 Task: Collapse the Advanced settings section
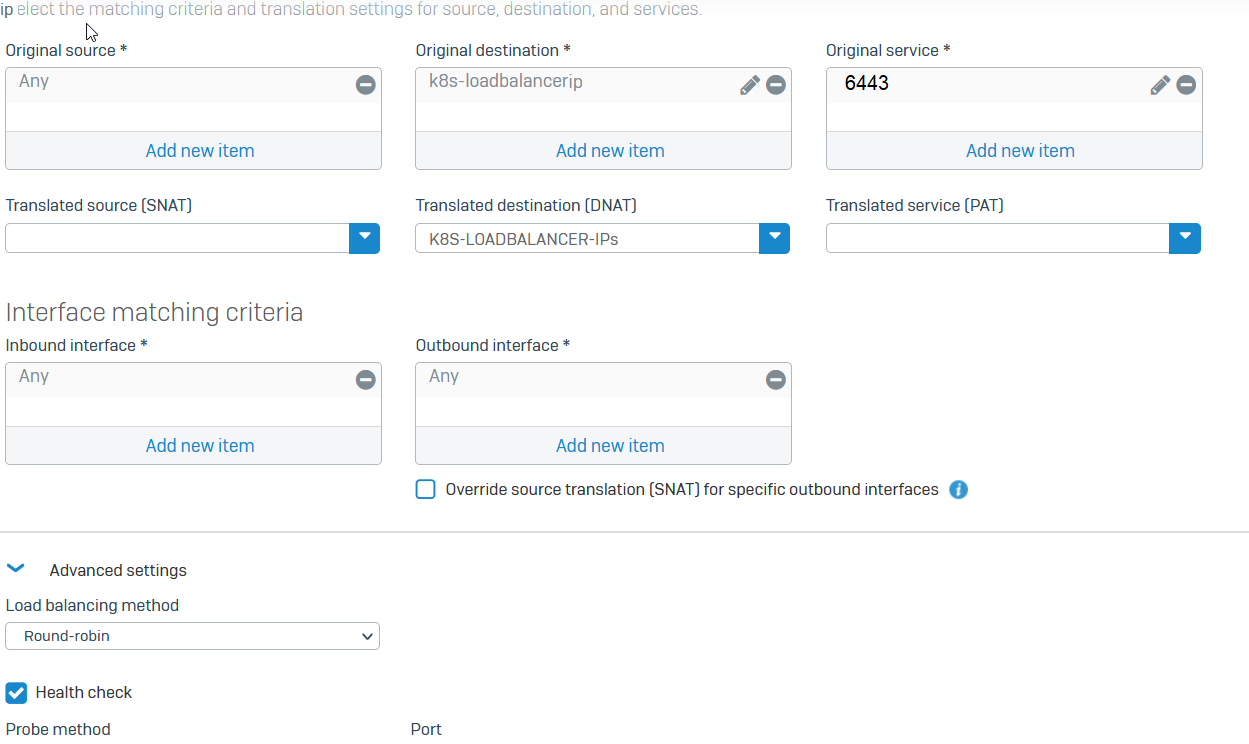16,569
